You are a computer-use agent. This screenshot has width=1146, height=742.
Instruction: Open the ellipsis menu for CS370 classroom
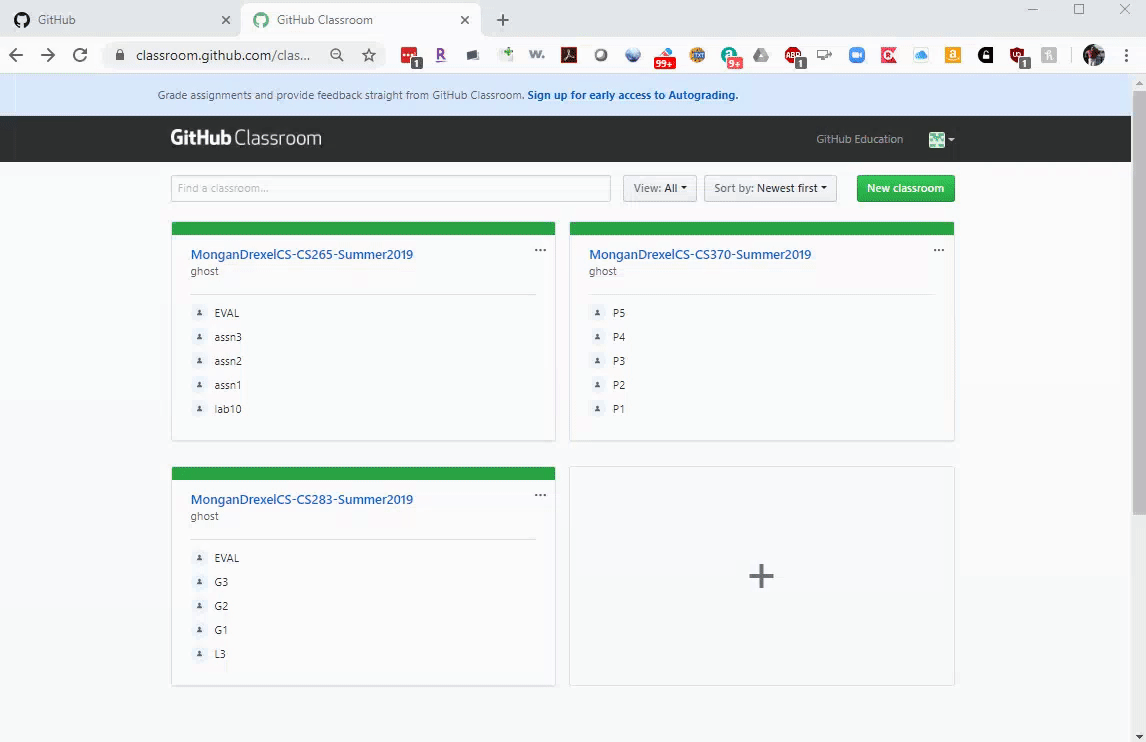938,250
